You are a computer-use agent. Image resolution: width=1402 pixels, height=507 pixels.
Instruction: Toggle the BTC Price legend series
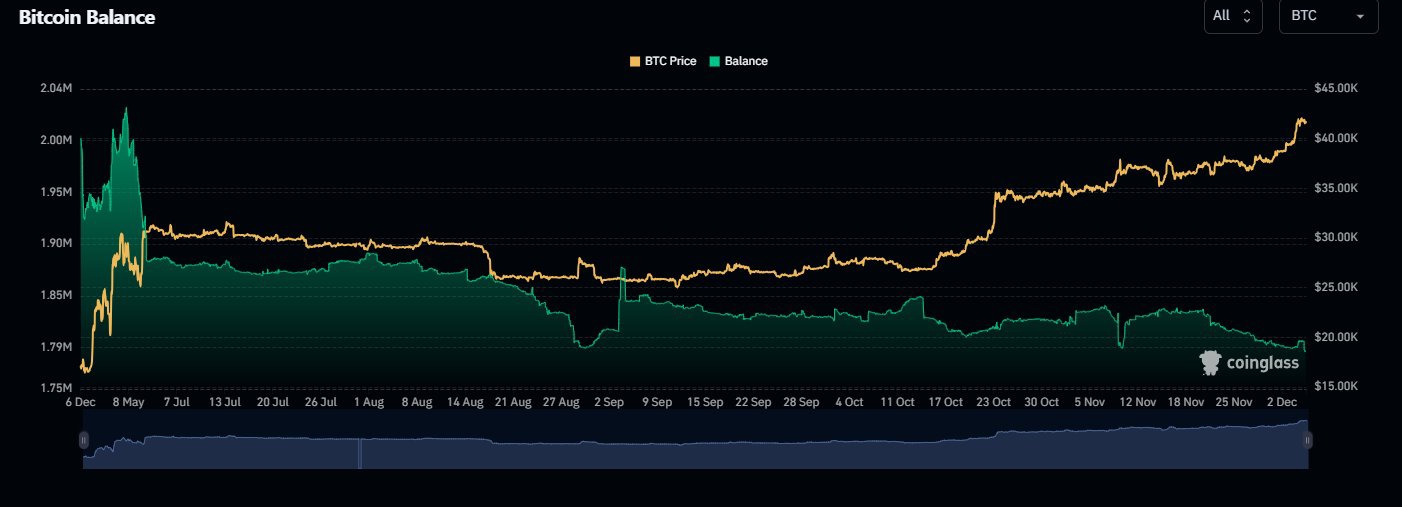(668, 61)
